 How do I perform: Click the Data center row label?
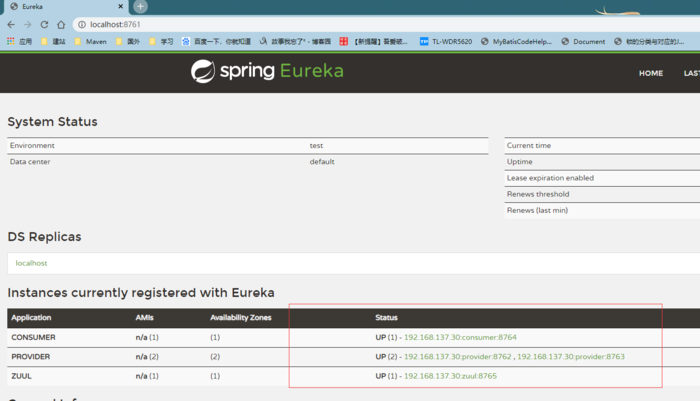tap(30, 162)
